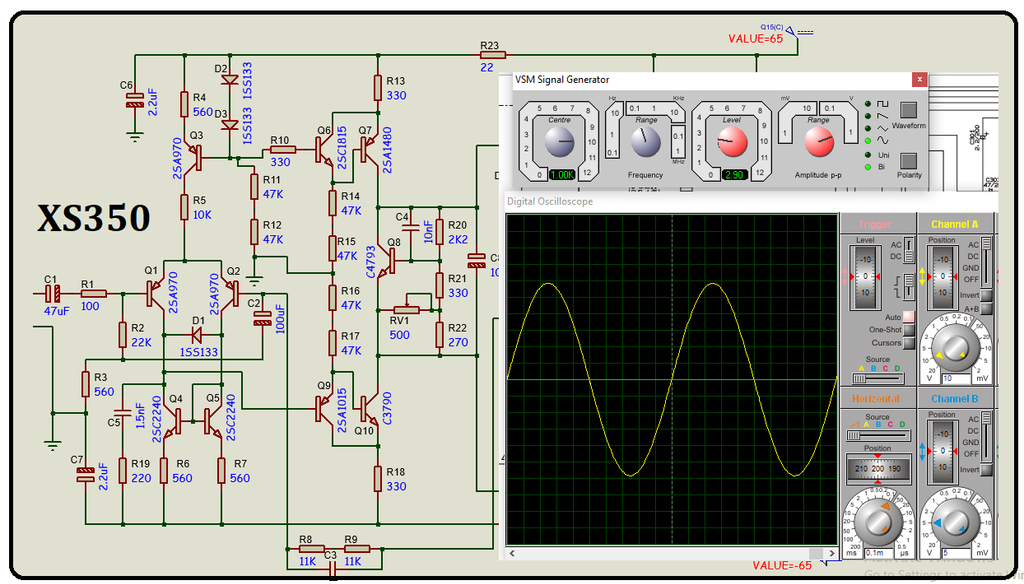
Task: Toggle the oscilloscope Cursors button
Action: point(908,342)
